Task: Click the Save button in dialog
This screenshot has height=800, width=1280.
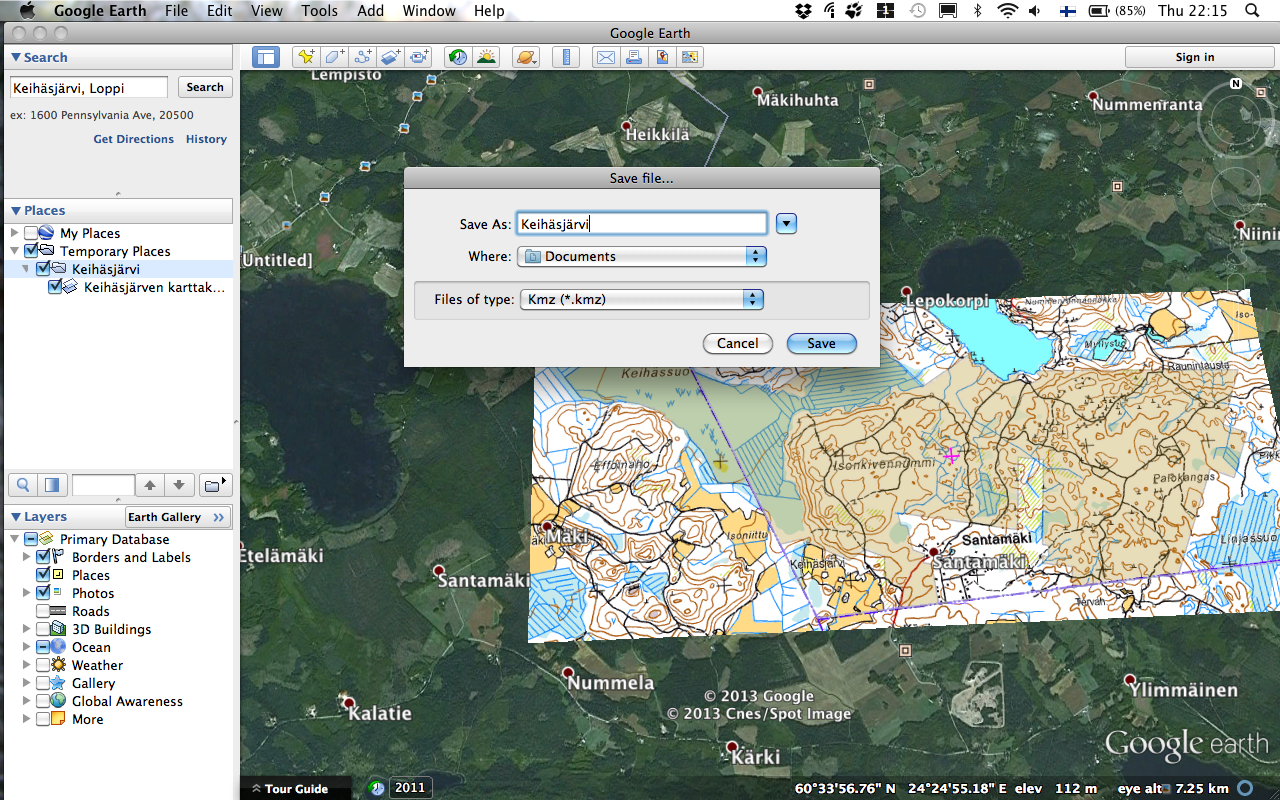Action: coord(821,343)
